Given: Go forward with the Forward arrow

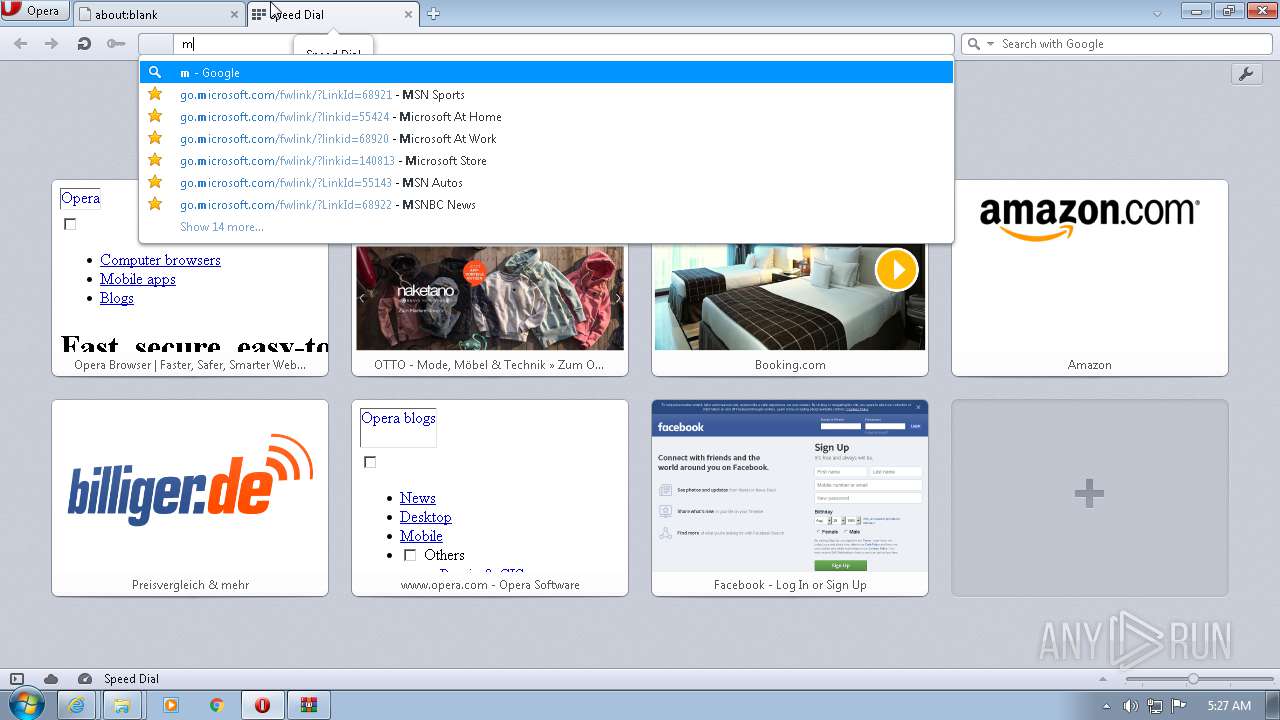Looking at the screenshot, I should click(52, 44).
